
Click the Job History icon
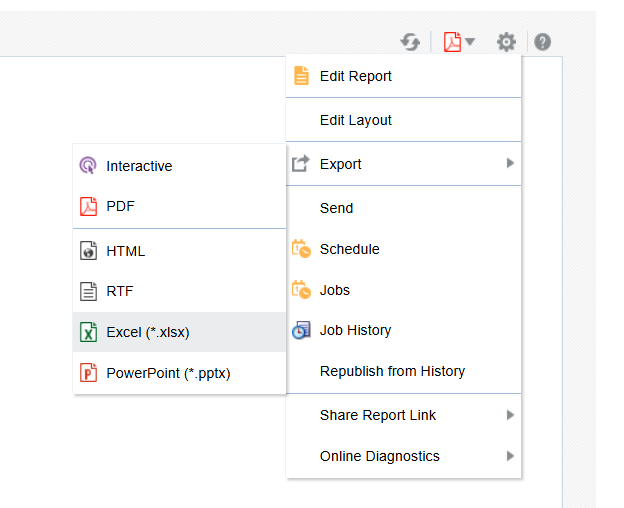point(301,330)
